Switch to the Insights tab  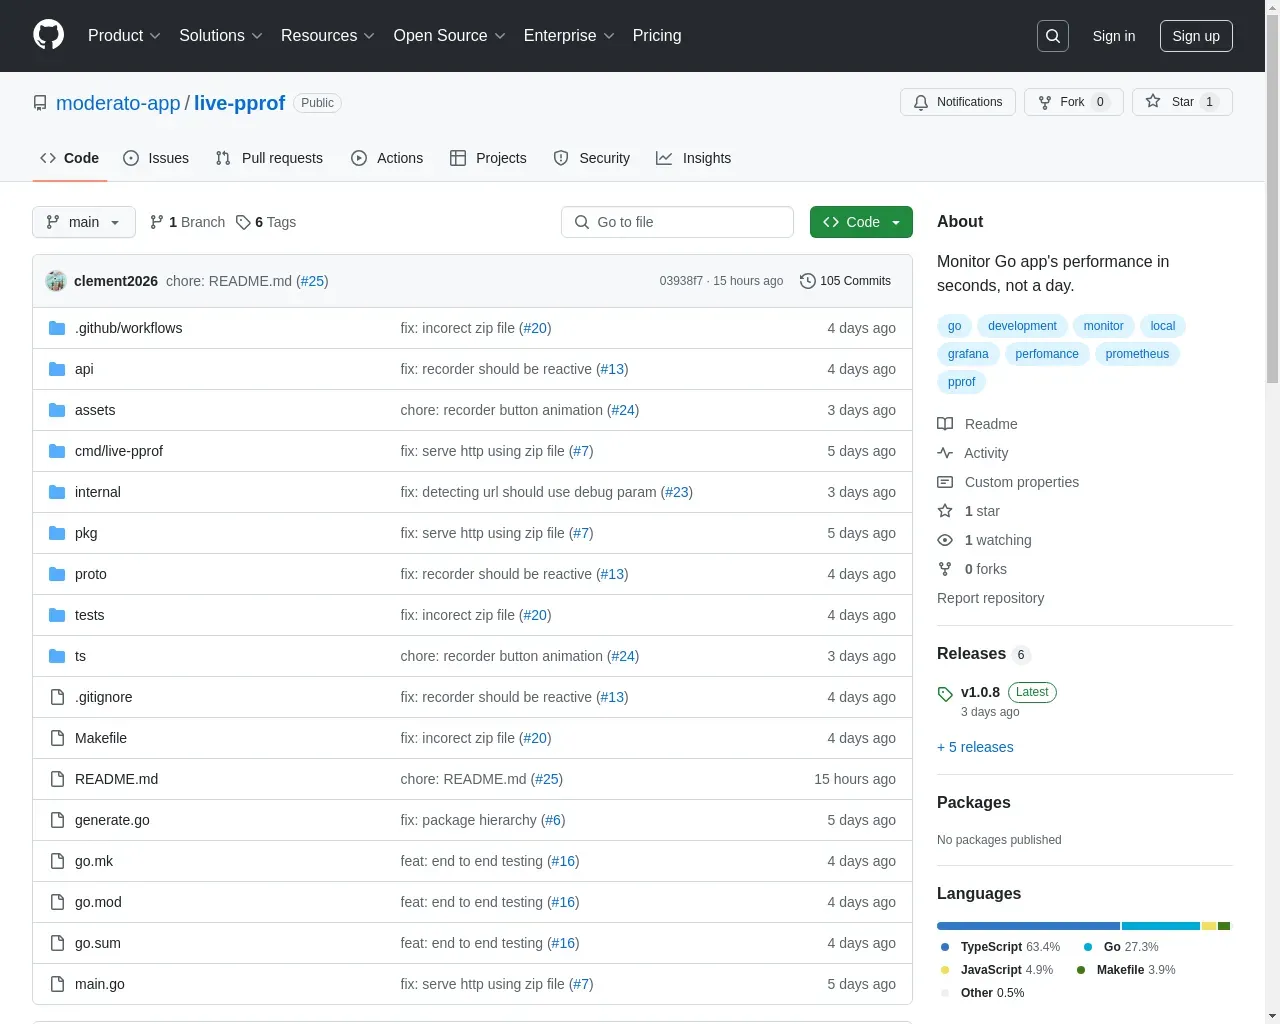click(x=694, y=158)
